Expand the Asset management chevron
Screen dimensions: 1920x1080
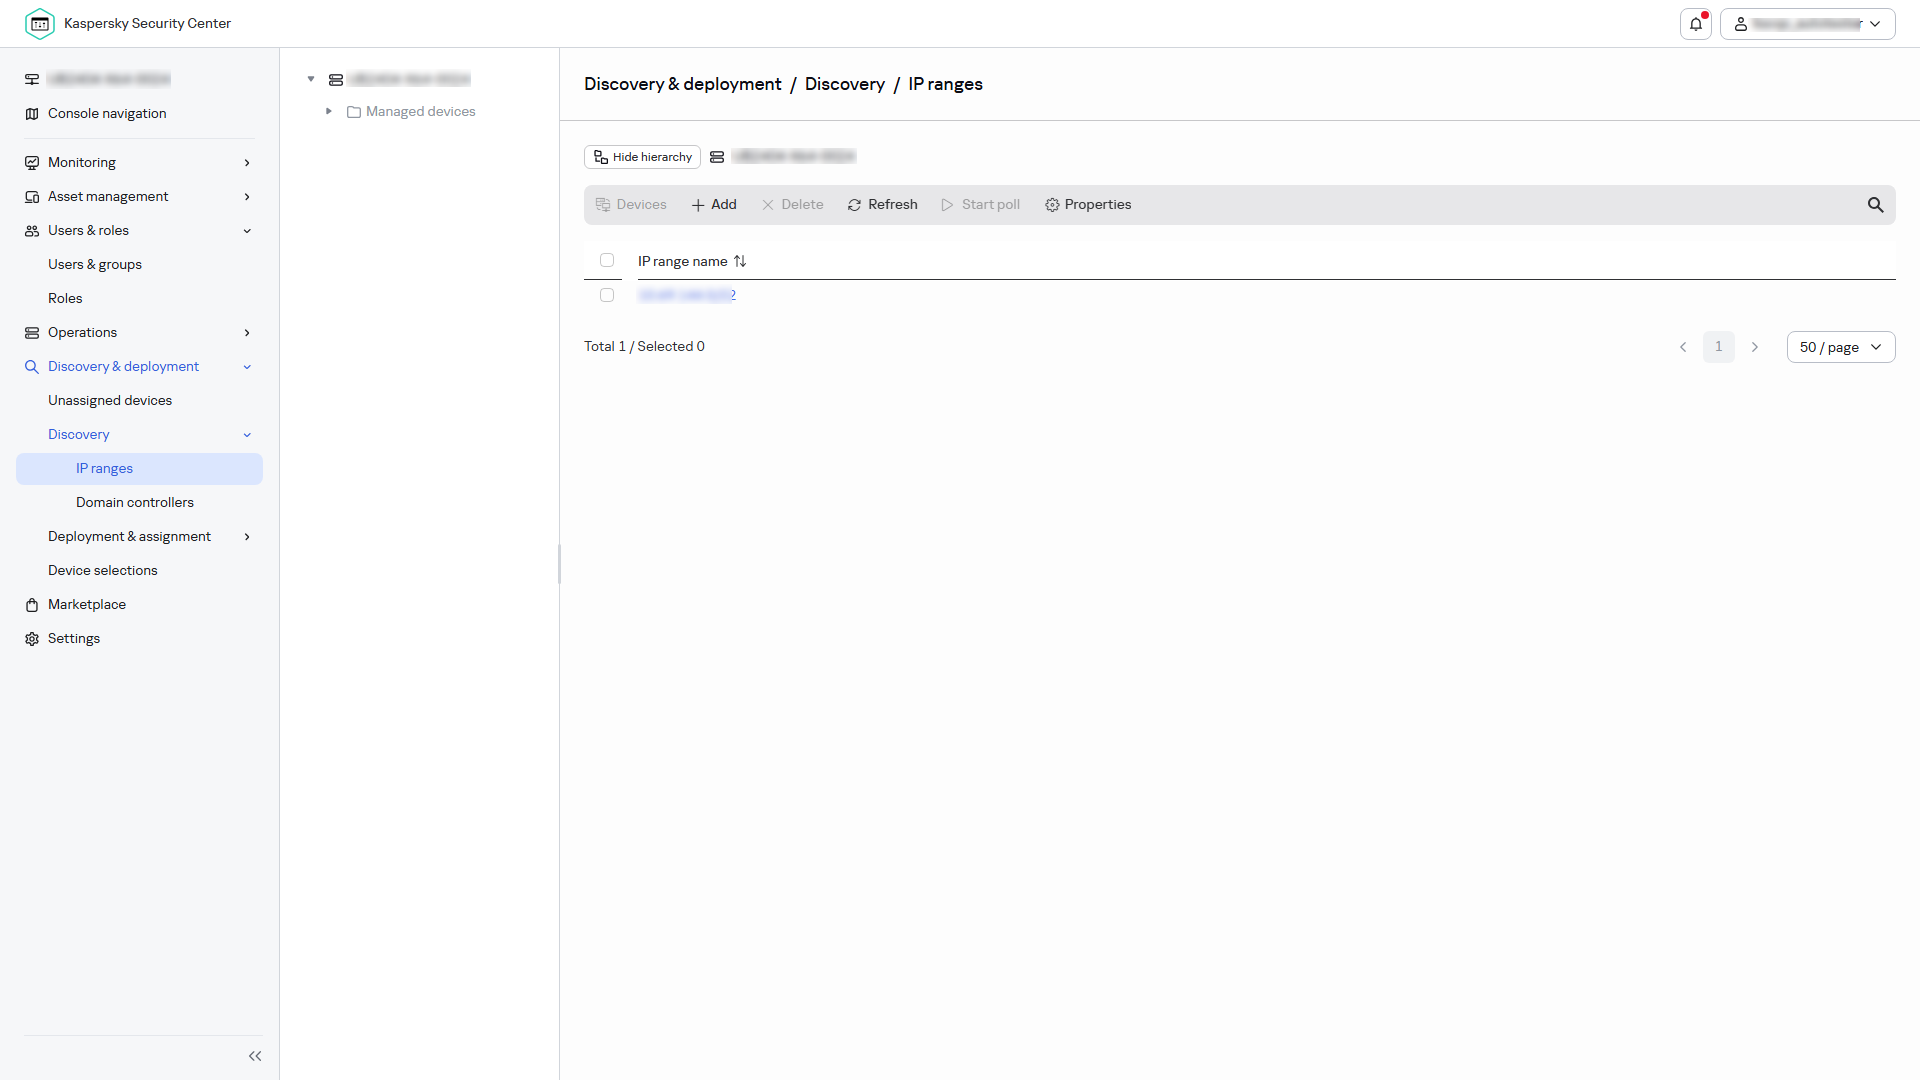click(247, 197)
